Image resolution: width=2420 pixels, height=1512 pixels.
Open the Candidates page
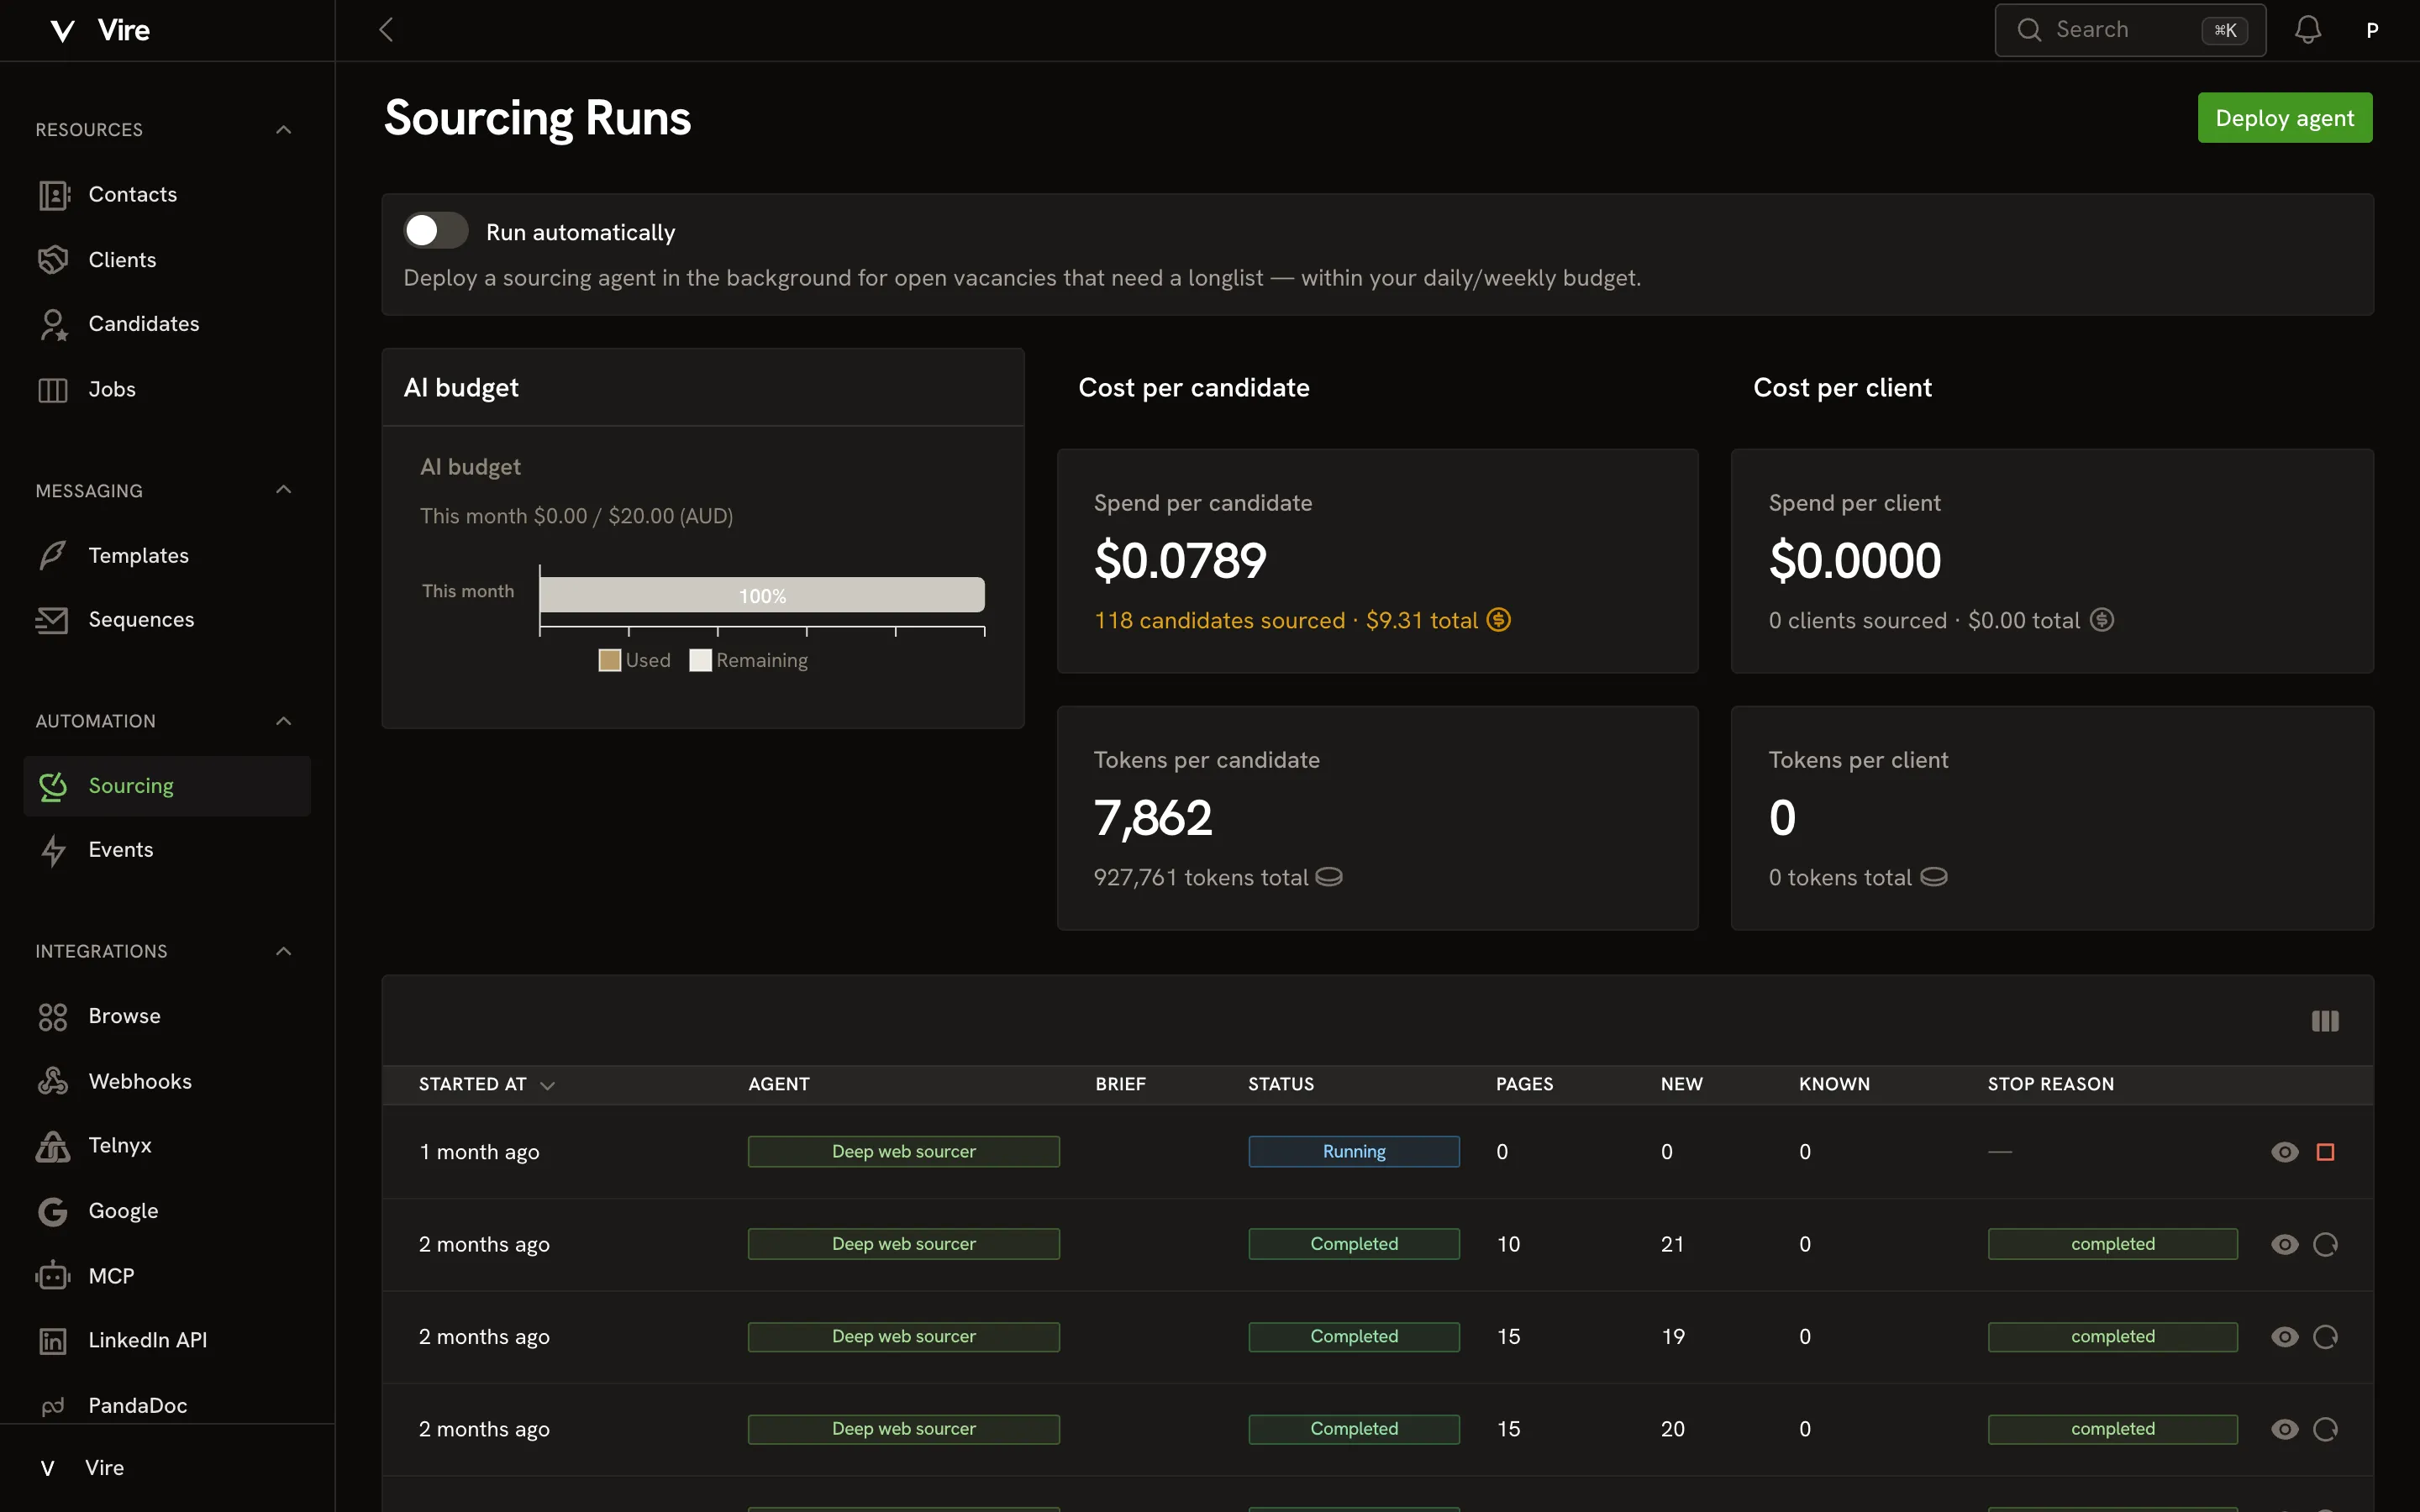tap(167, 324)
